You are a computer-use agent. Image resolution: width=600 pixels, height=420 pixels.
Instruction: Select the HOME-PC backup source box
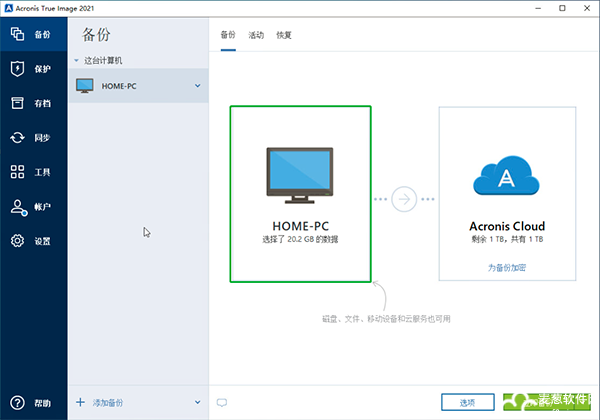300,194
